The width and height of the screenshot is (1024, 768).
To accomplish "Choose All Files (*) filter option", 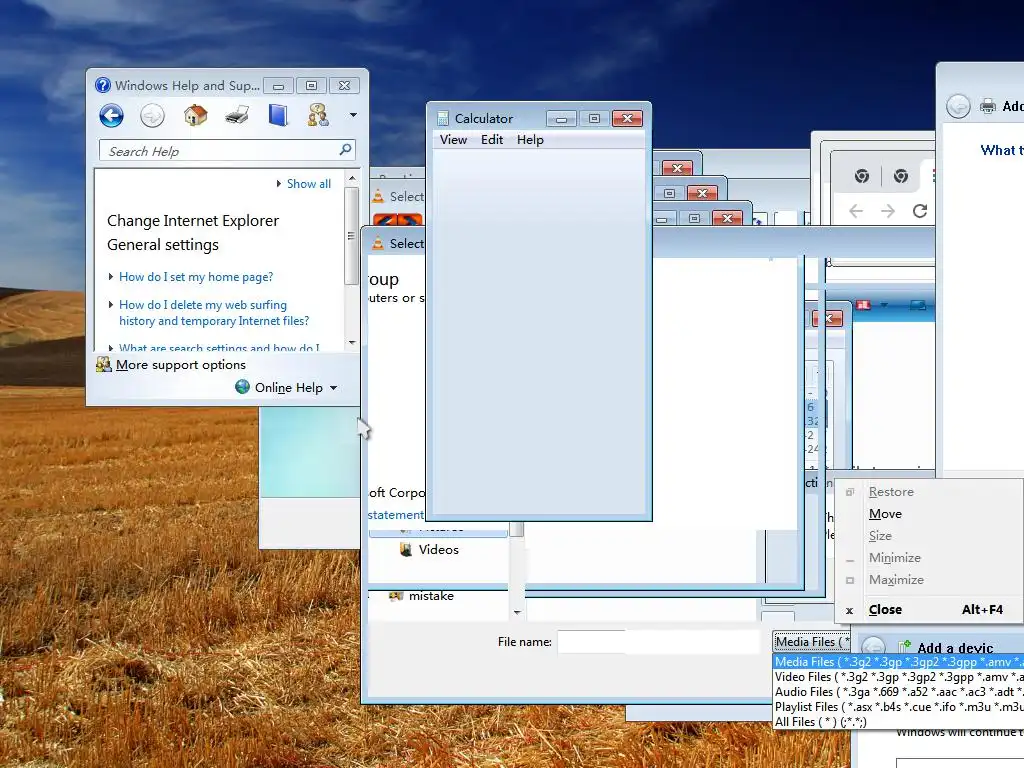I will point(899,722).
